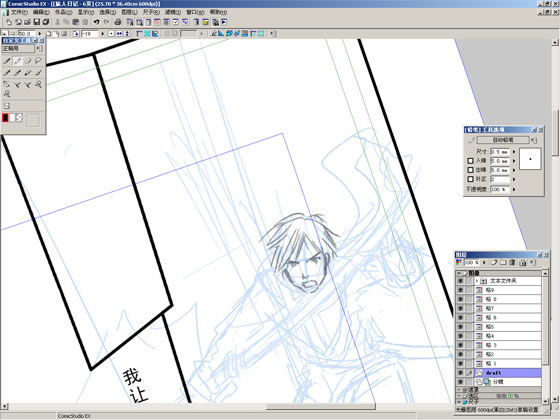Select the lasso selection tool

(38, 61)
